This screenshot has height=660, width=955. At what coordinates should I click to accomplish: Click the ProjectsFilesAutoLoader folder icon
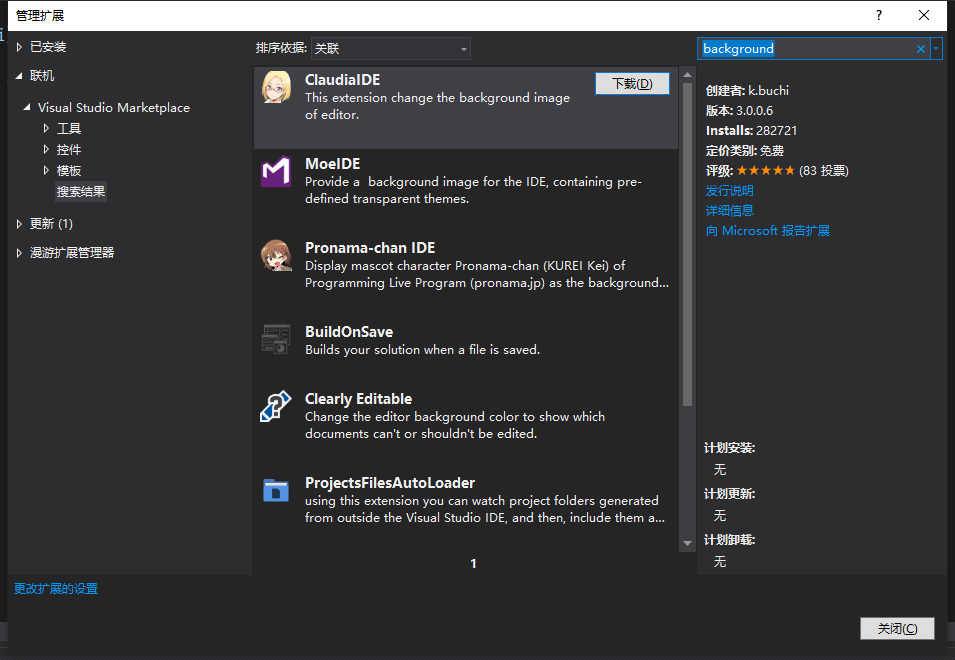click(276, 490)
